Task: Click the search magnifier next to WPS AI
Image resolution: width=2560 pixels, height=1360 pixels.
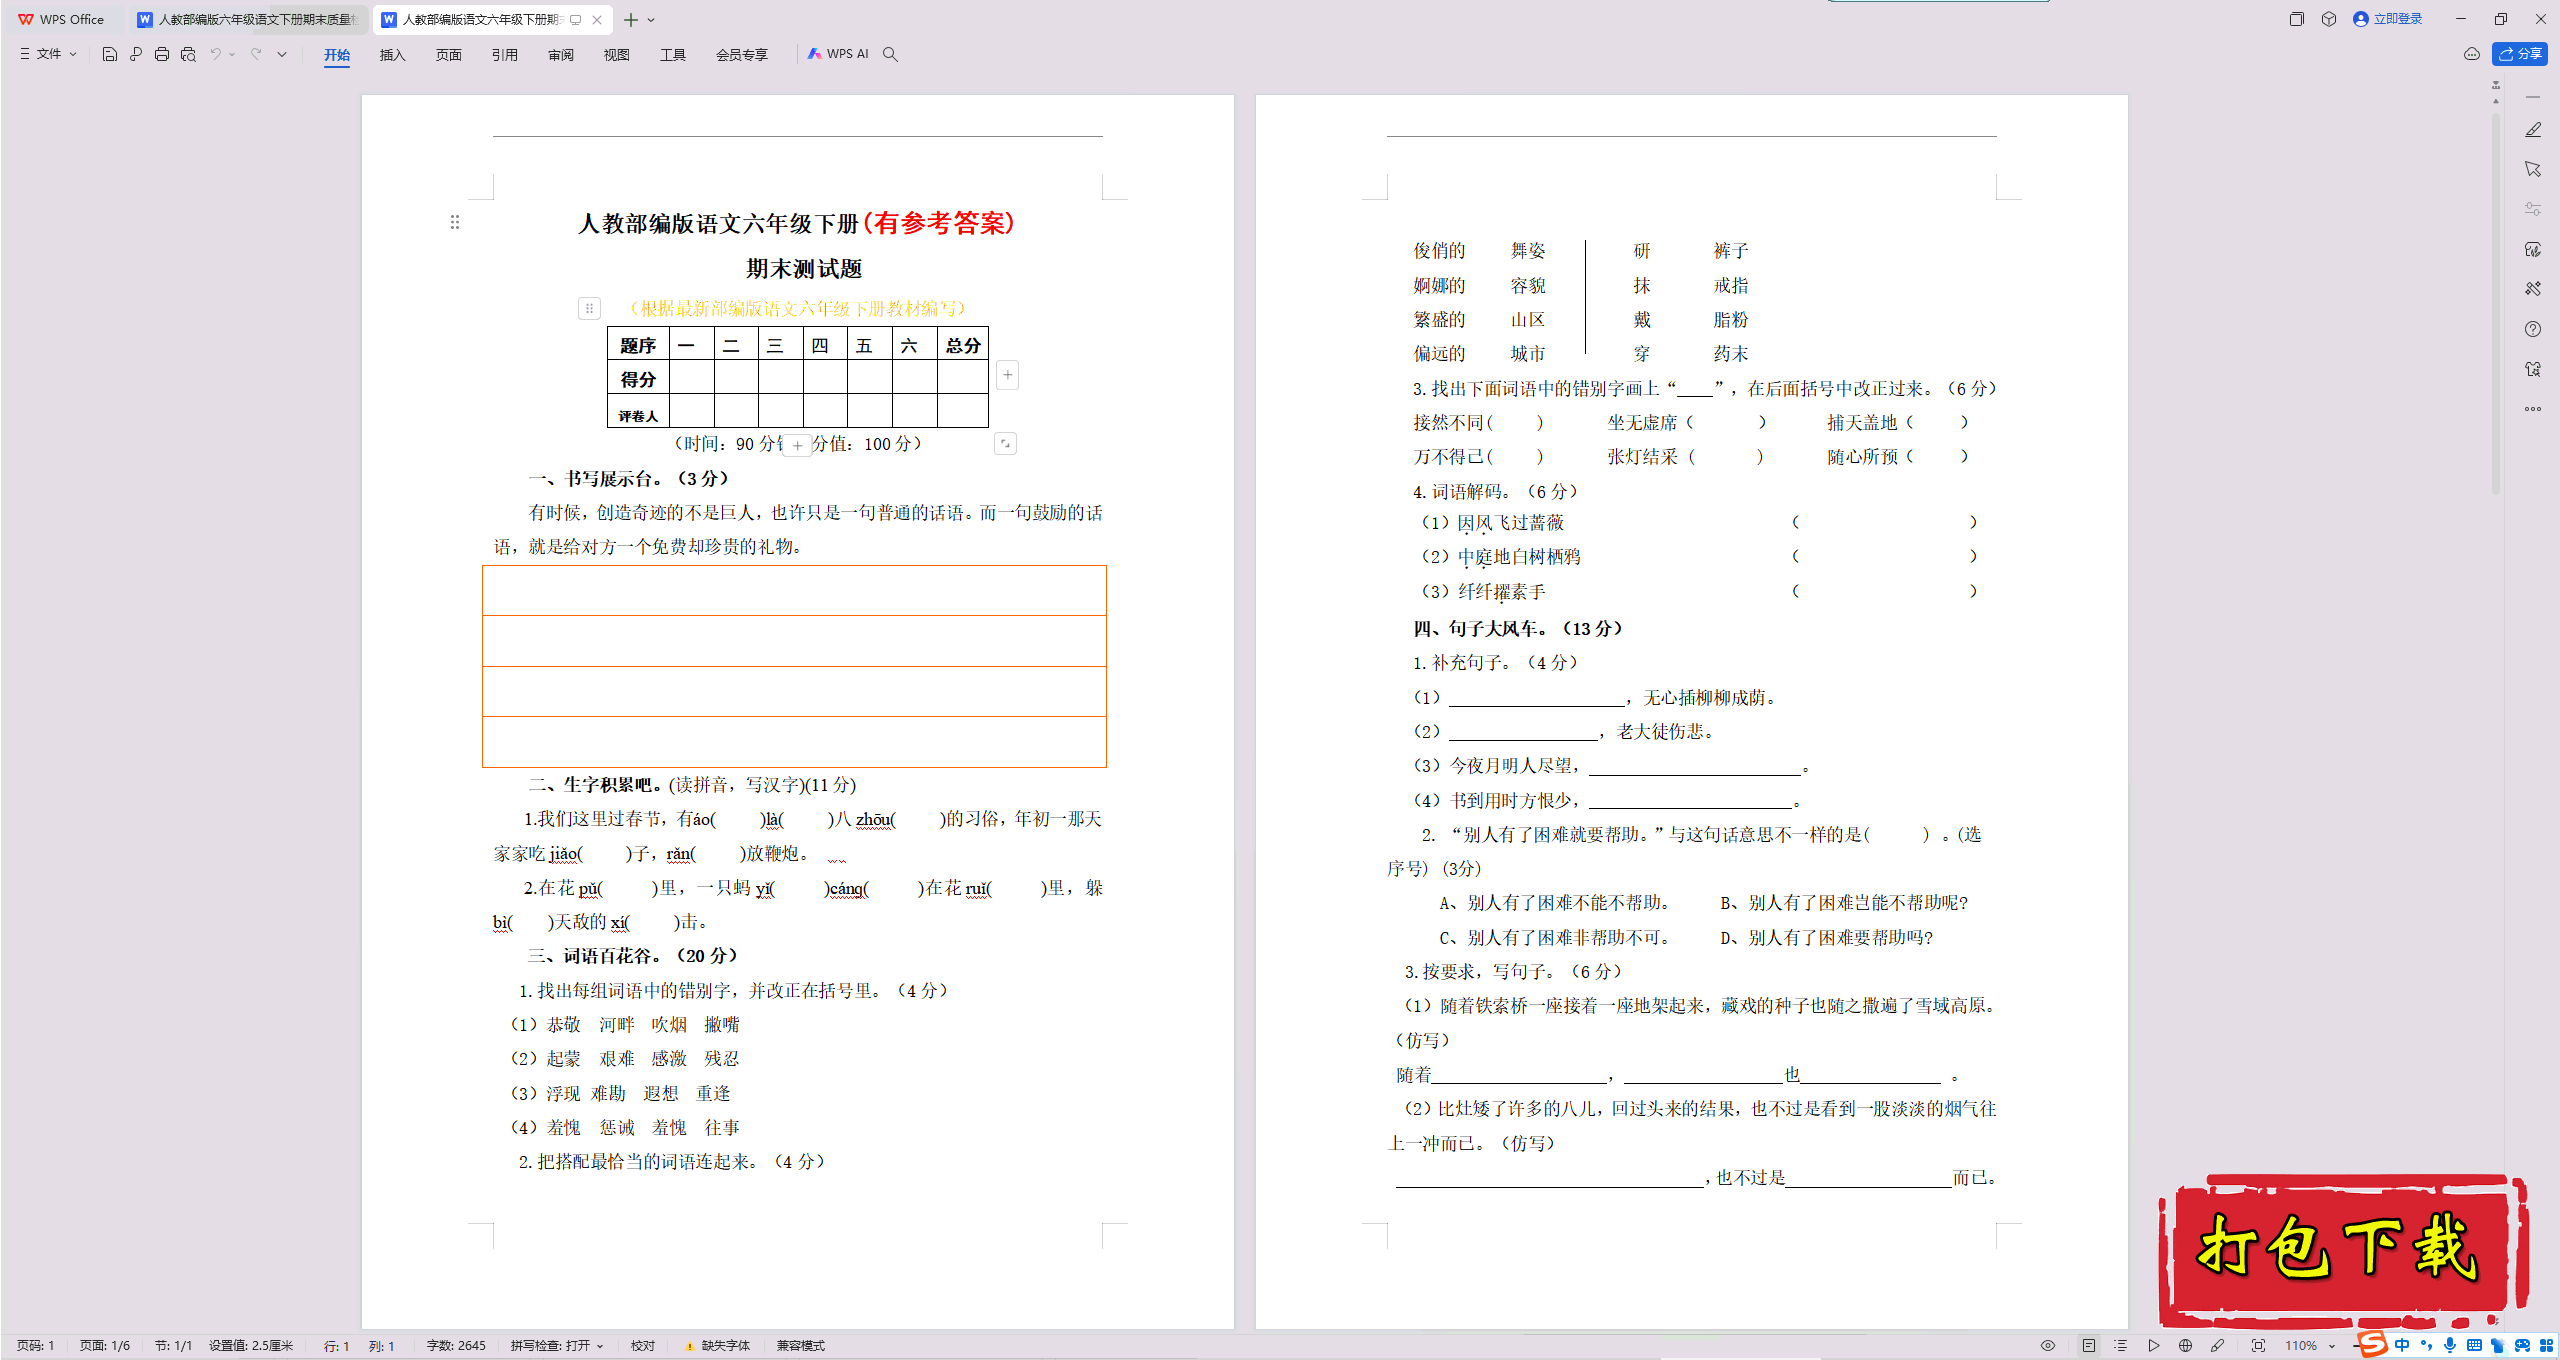Action: [x=890, y=54]
